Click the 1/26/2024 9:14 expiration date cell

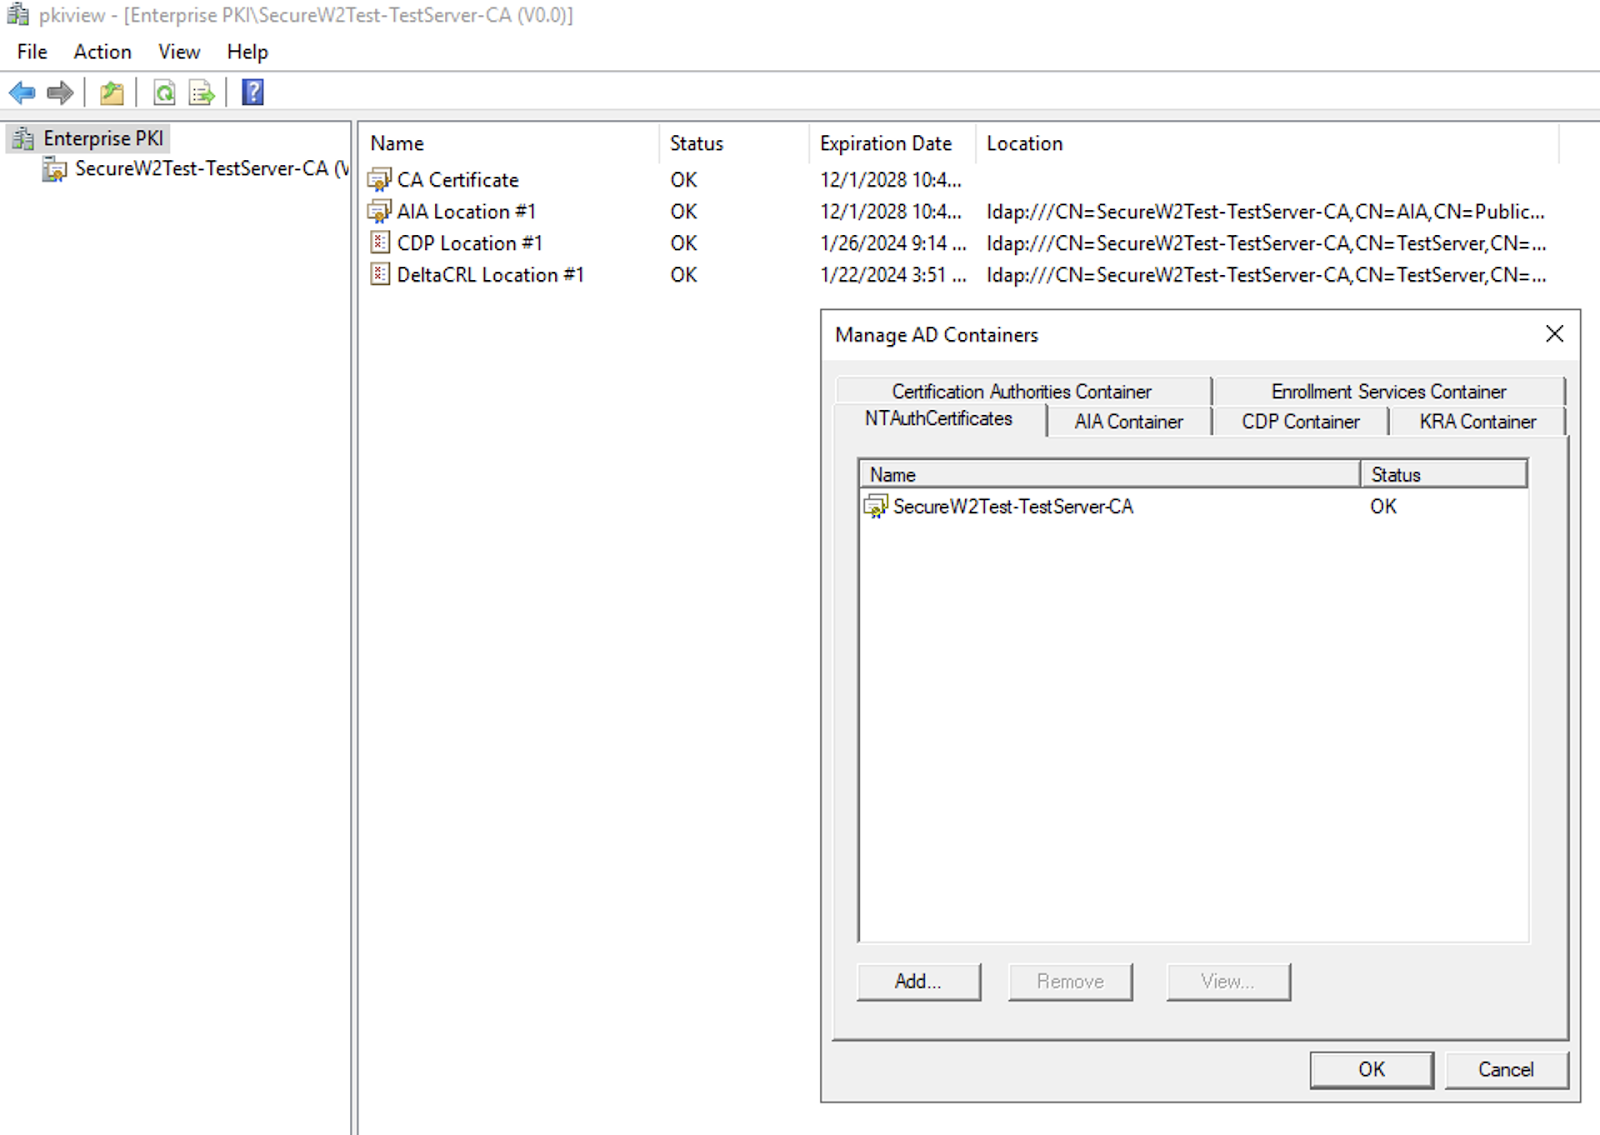click(893, 243)
